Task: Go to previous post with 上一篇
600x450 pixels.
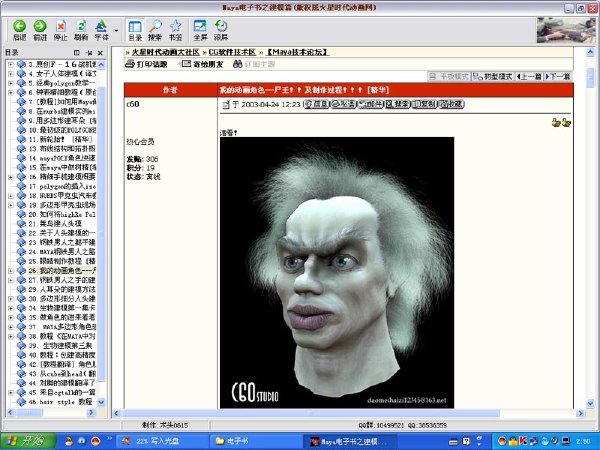Action: click(529, 77)
